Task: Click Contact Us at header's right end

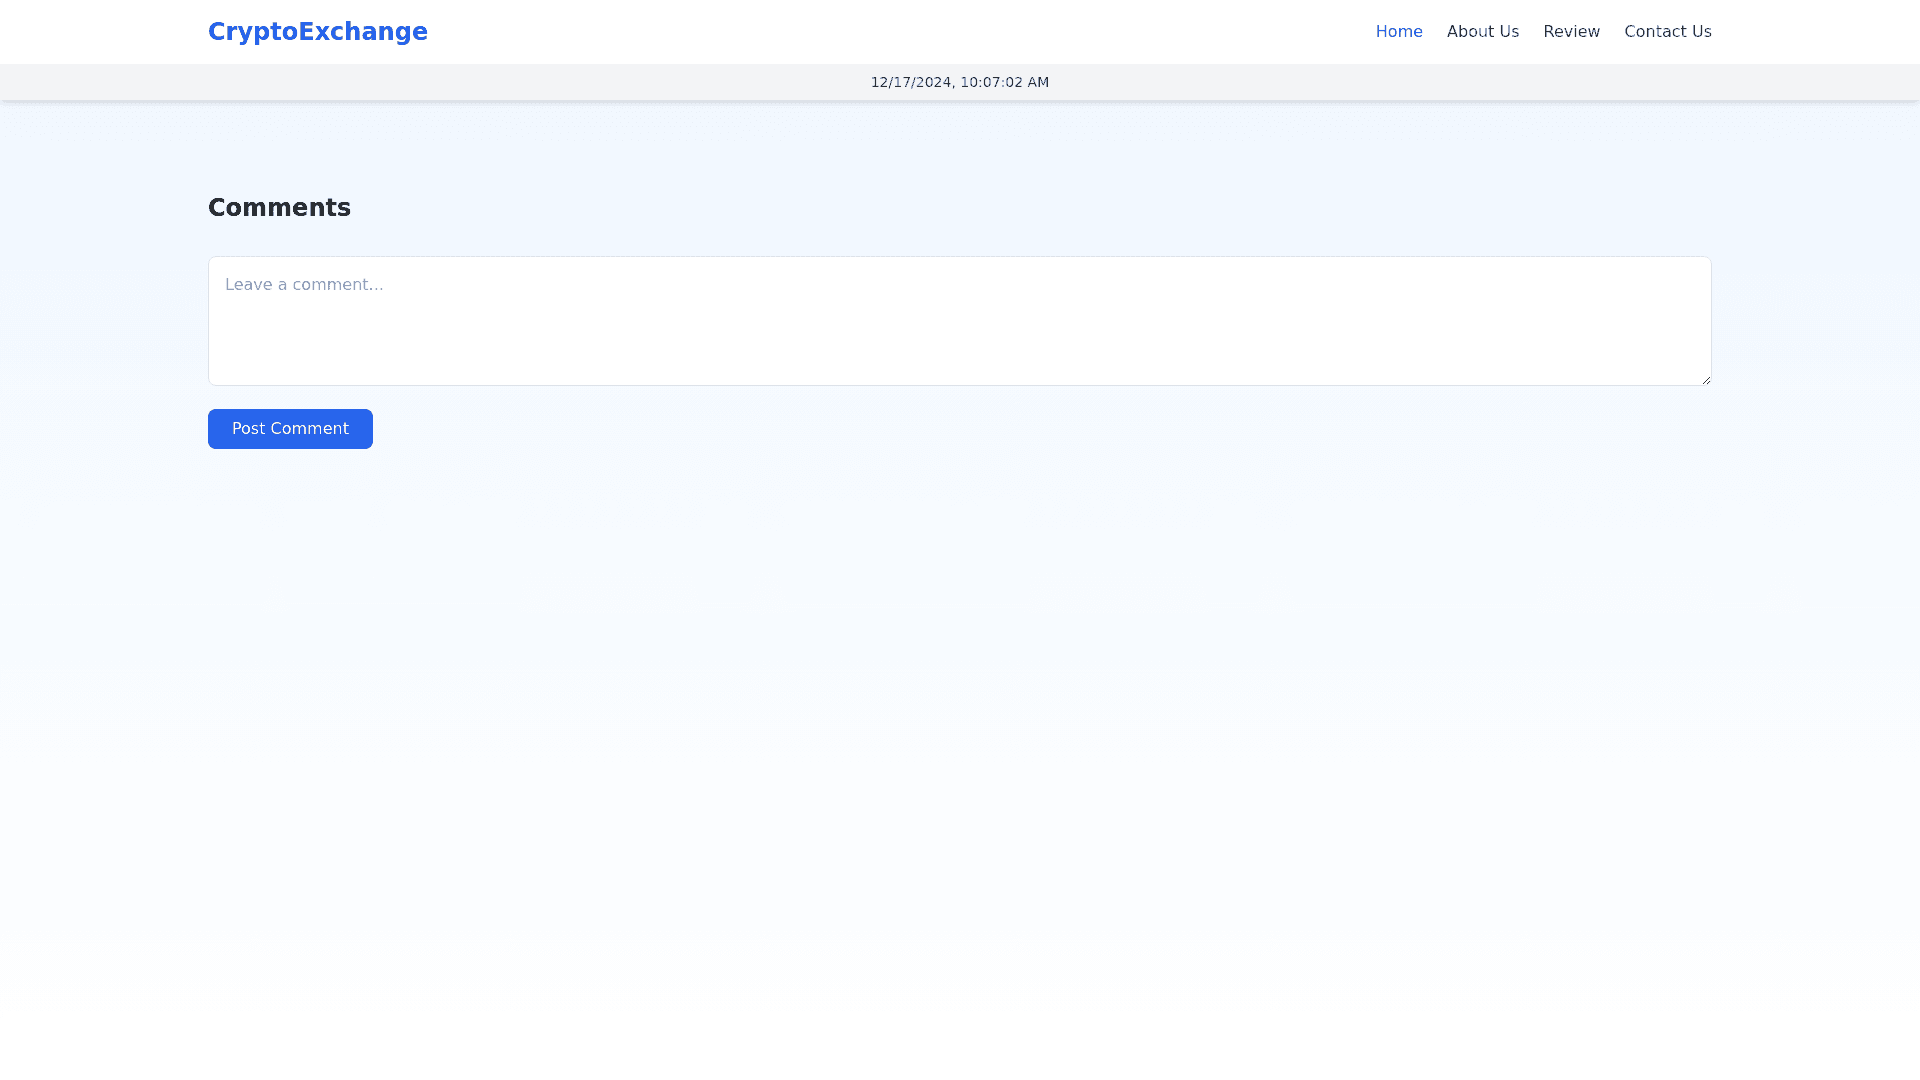Action: [1667, 32]
